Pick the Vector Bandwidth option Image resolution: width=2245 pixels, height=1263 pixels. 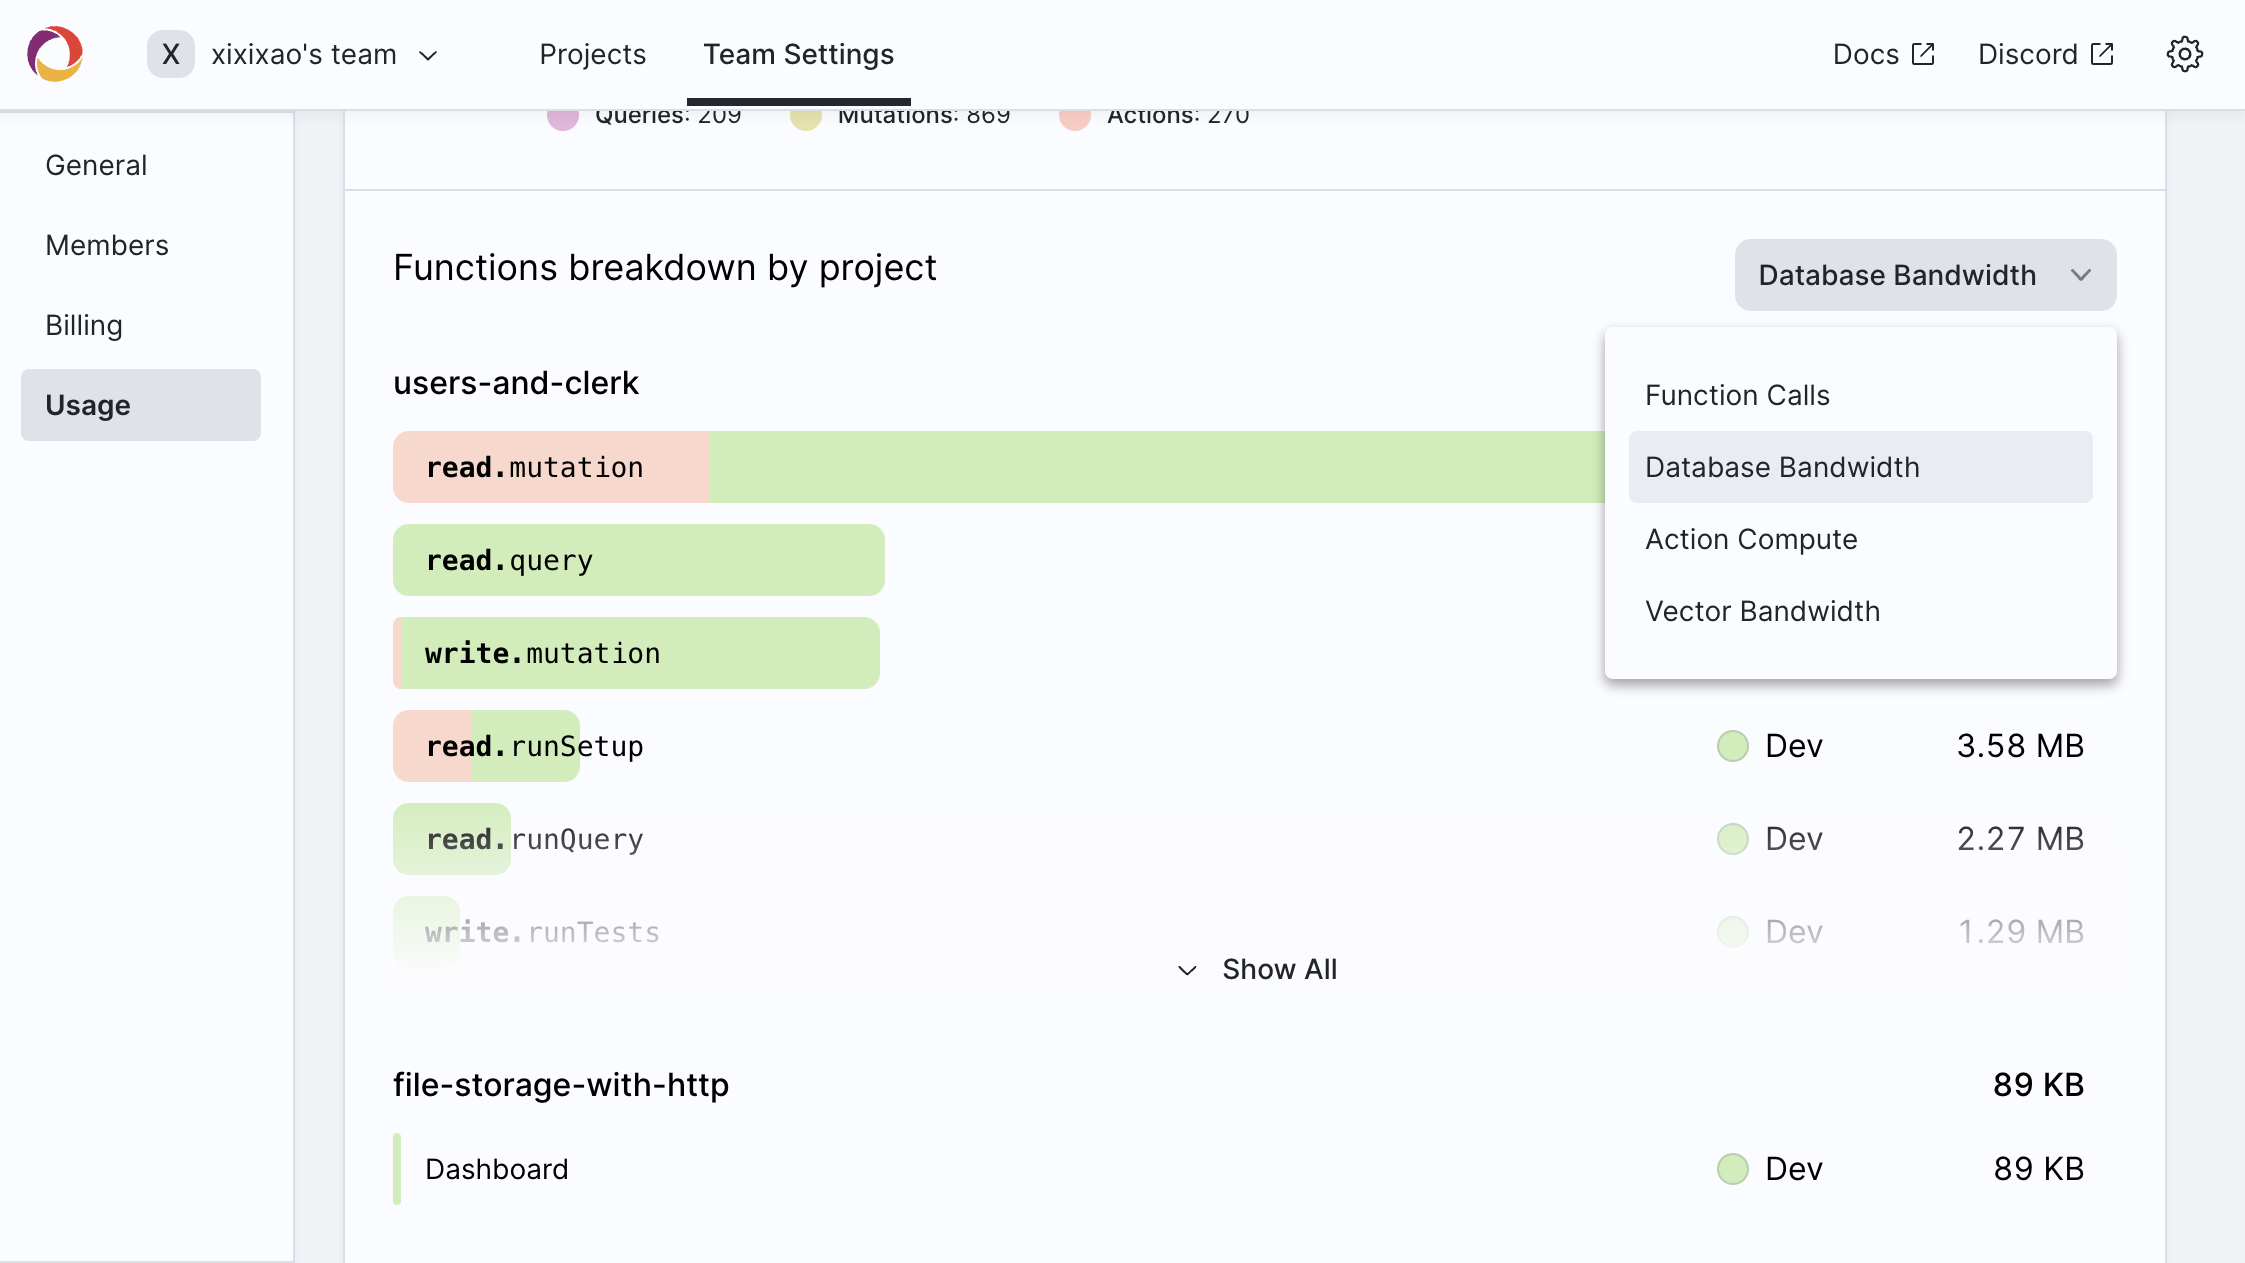point(1762,611)
